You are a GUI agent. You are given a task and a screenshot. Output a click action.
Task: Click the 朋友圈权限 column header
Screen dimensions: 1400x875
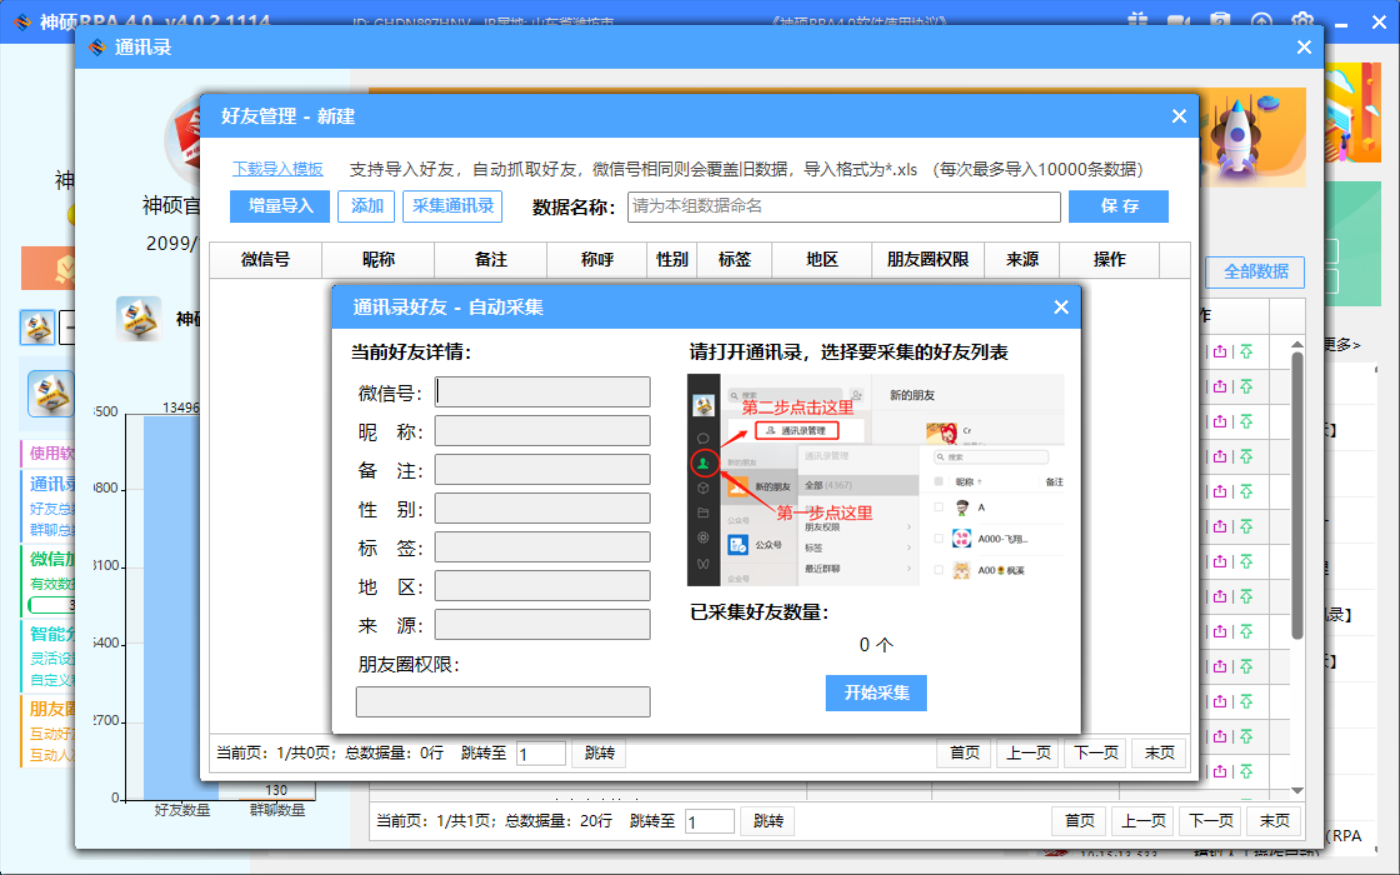pos(928,259)
